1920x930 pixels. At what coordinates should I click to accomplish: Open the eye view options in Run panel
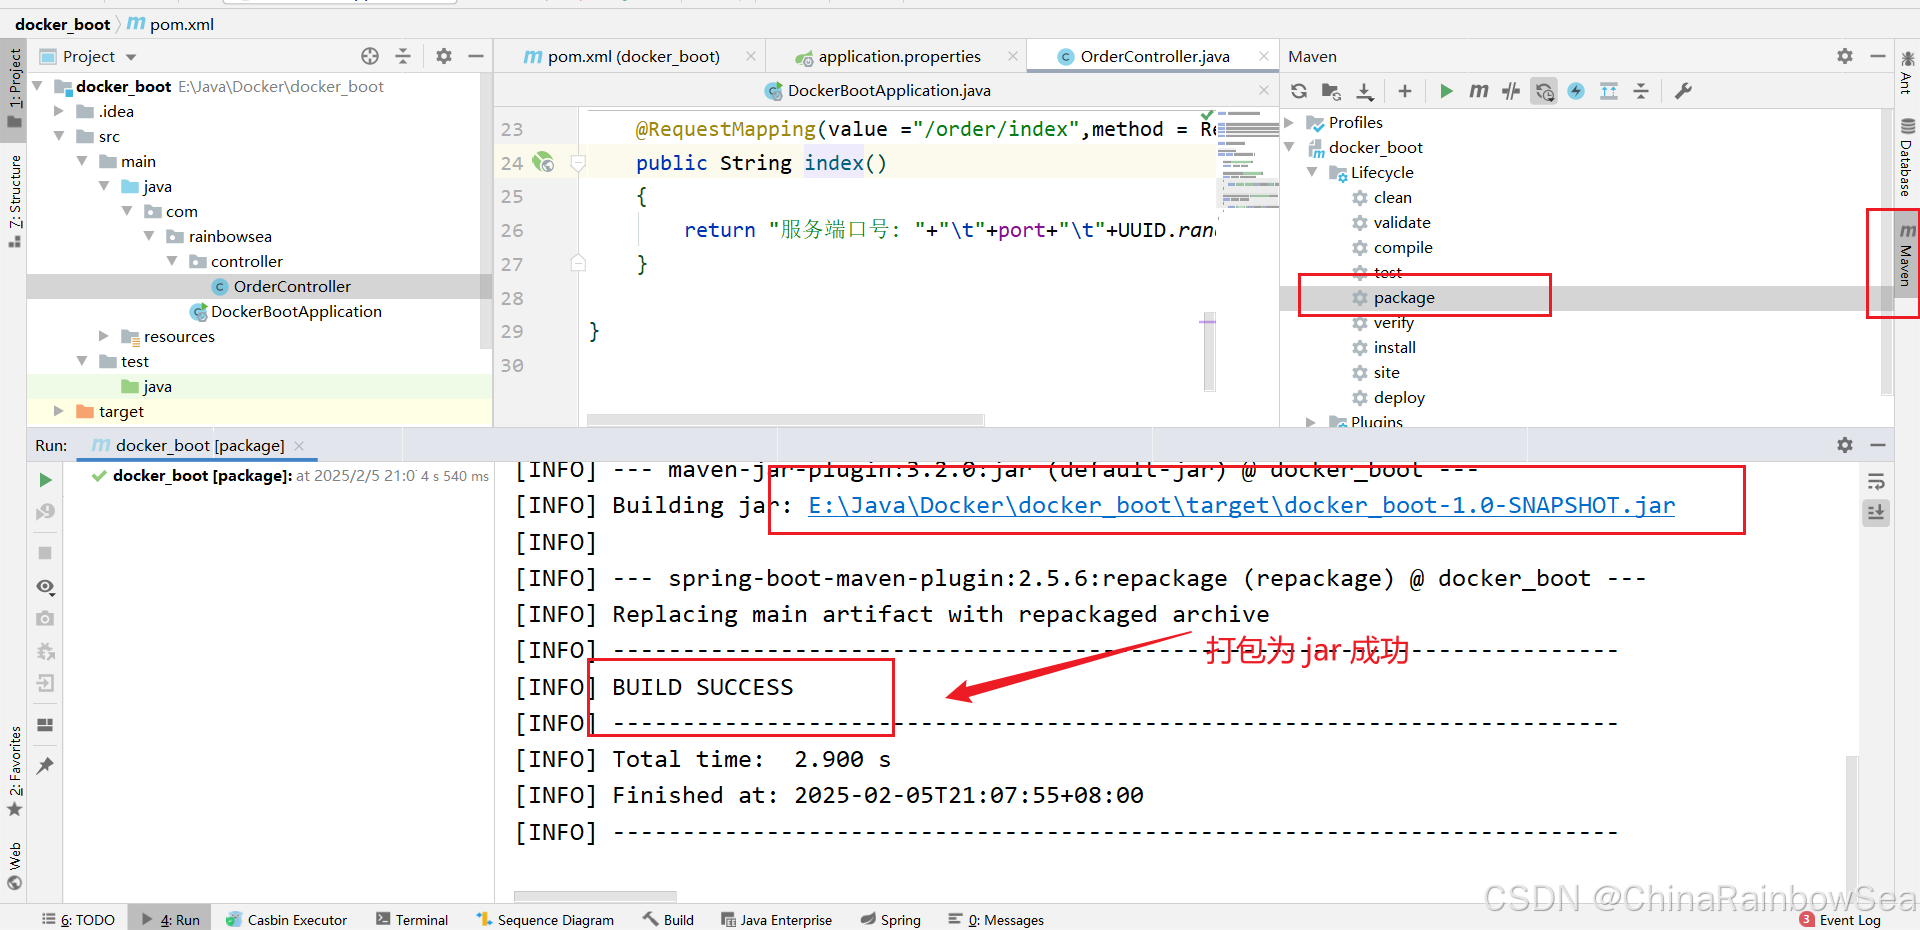click(x=45, y=587)
